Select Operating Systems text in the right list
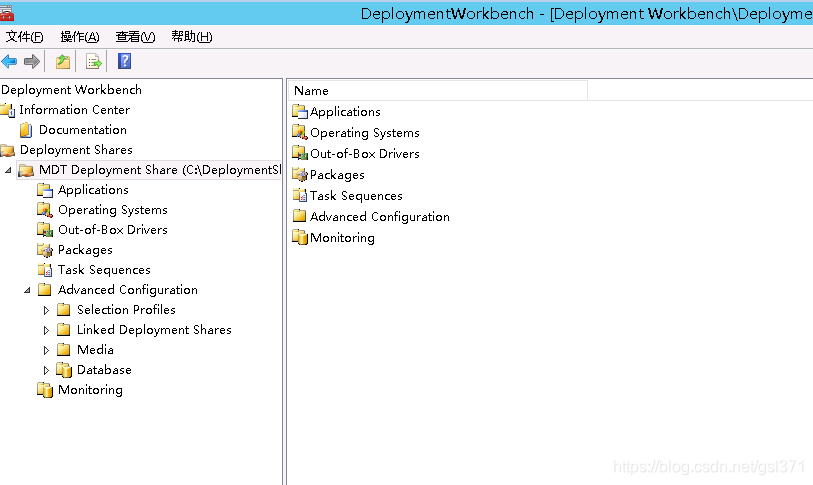 point(365,133)
